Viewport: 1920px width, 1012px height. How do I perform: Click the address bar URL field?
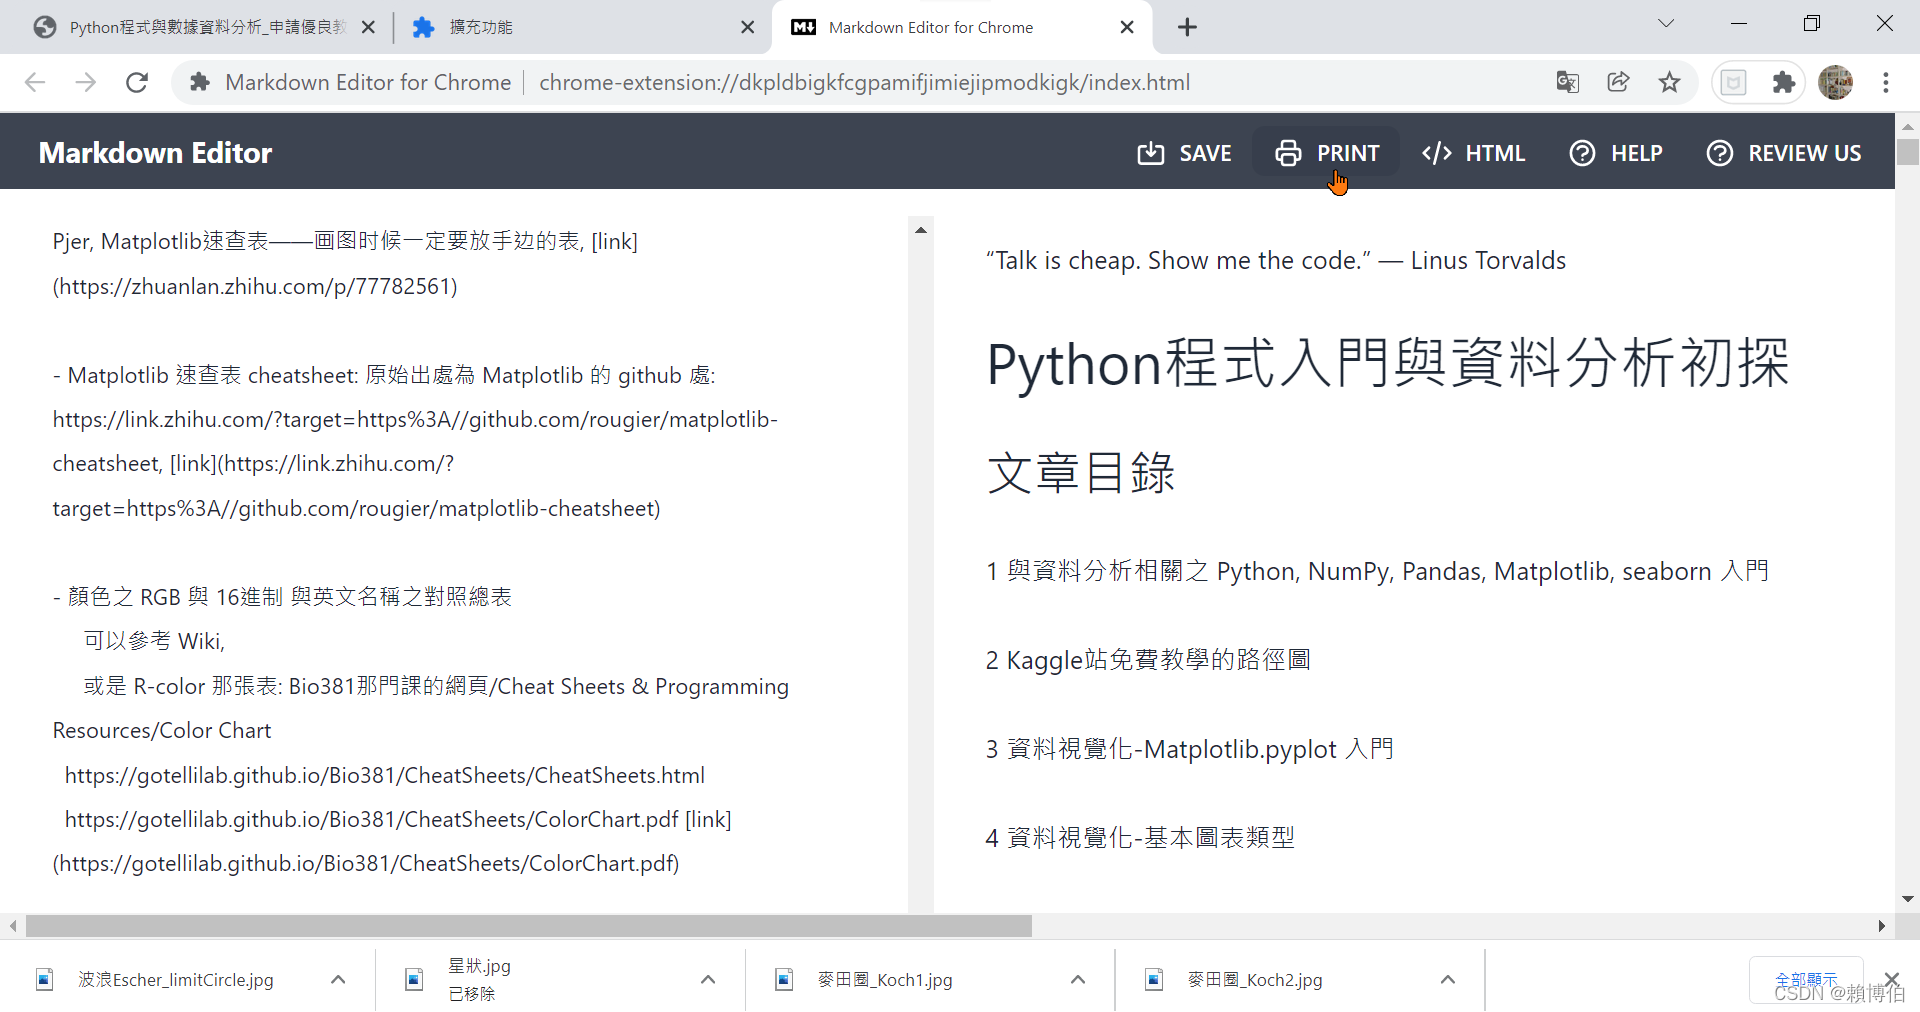point(864,82)
